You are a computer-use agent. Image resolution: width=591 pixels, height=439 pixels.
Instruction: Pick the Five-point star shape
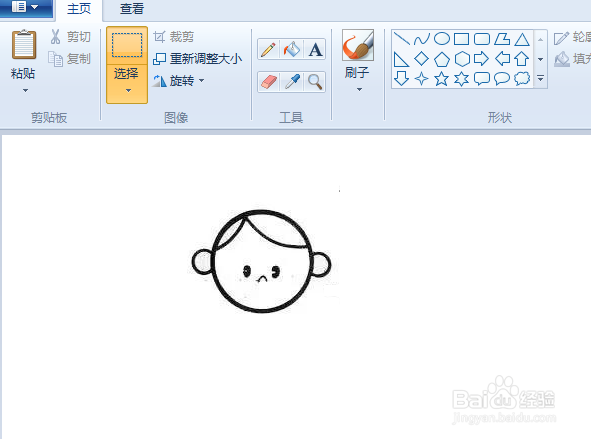click(442, 79)
